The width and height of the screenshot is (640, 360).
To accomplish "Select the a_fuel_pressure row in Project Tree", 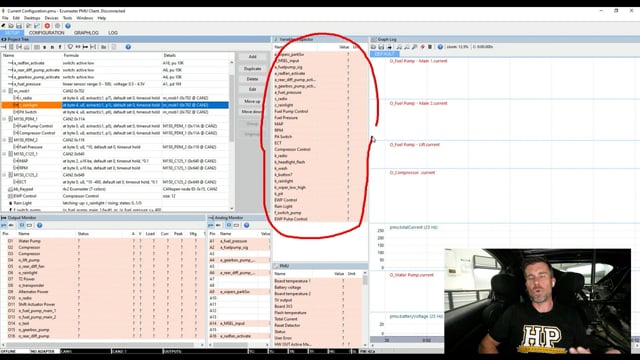I will tap(115, 84).
